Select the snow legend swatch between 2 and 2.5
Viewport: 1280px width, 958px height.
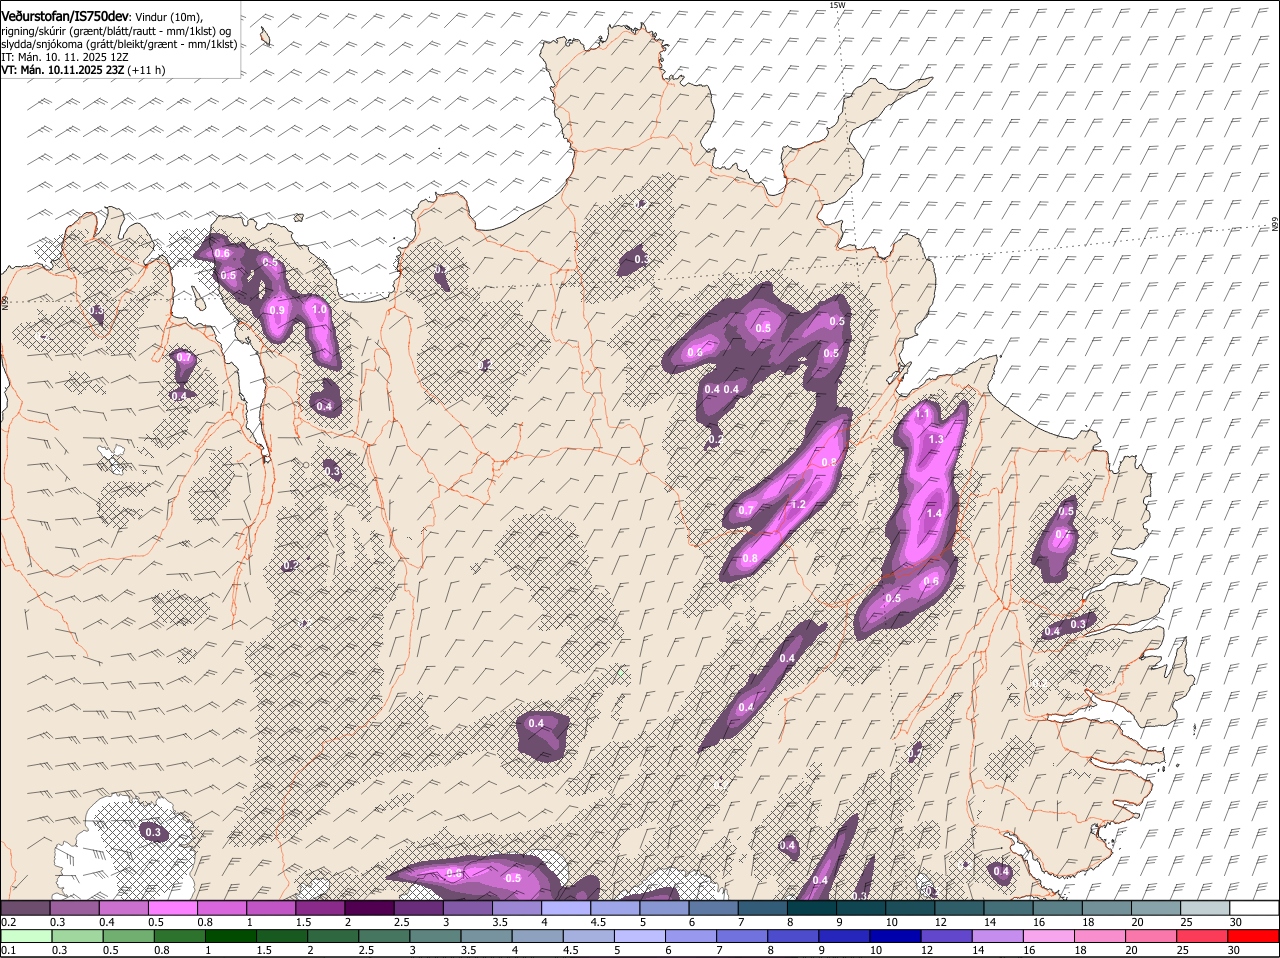(369, 908)
